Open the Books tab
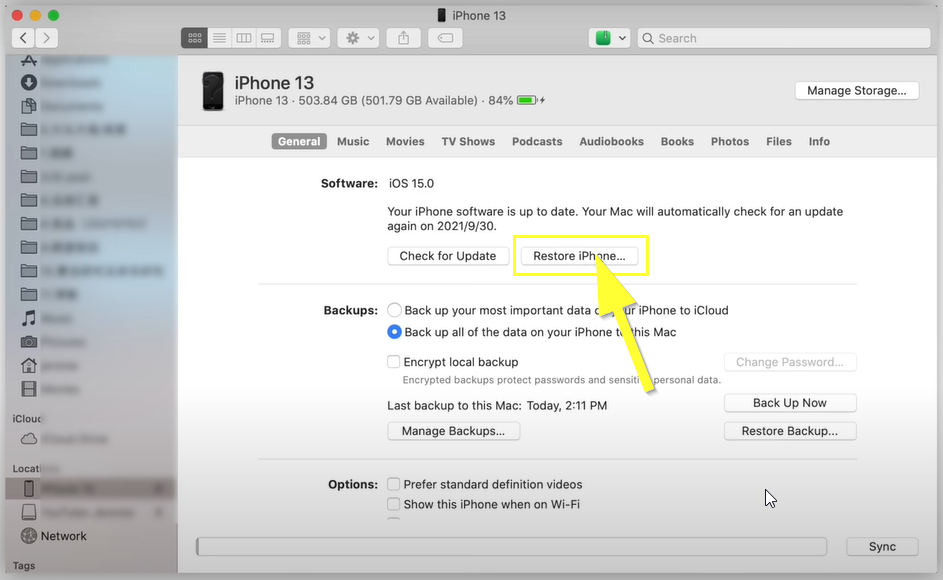The width and height of the screenshot is (943, 580). (677, 141)
